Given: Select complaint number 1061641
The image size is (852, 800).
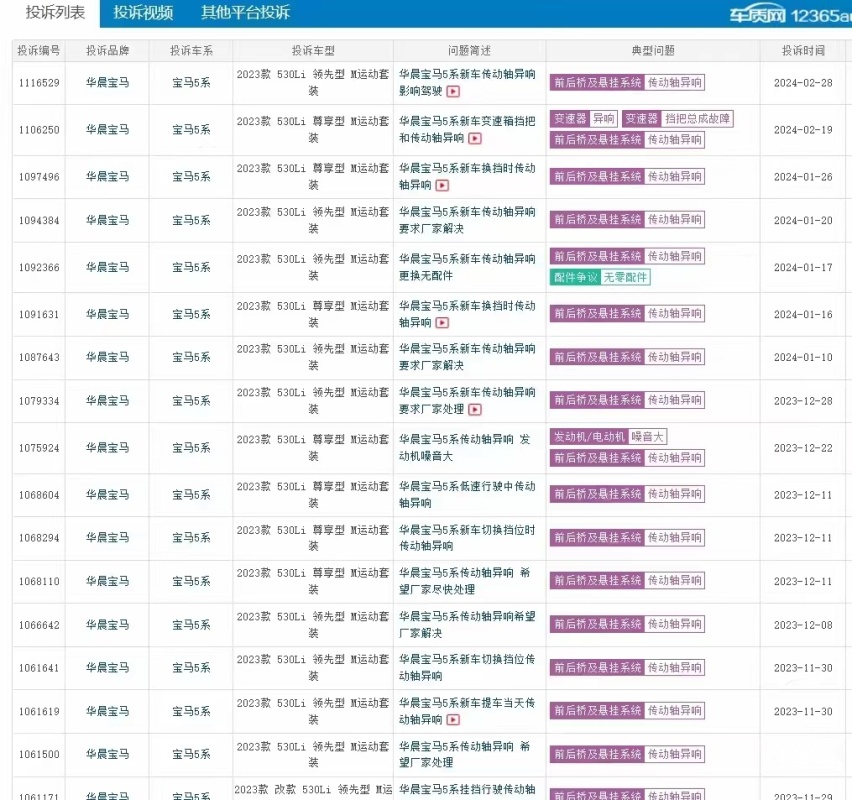Looking at the screenshot, I should click(39, 668).
